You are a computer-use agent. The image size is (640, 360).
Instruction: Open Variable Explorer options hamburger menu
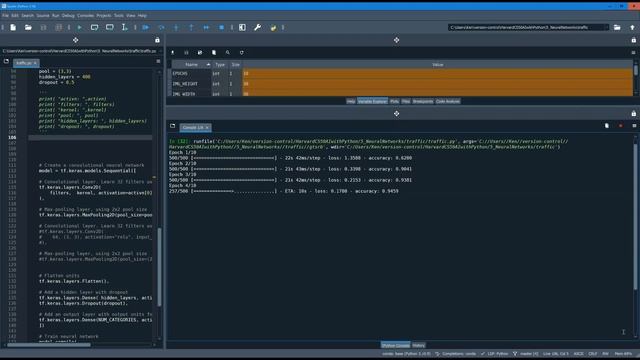pyautogui.click(x=633, y=53)
